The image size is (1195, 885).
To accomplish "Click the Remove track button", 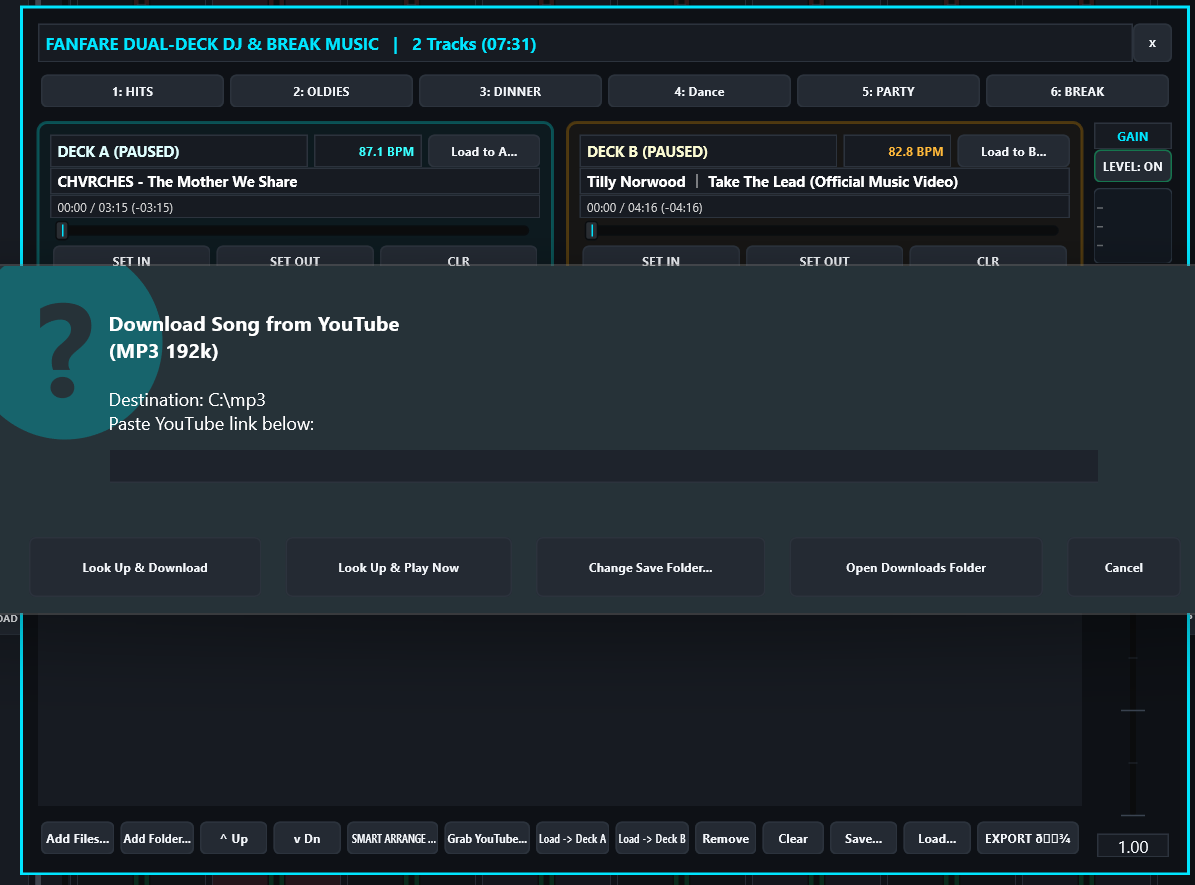I will point(726,839).
